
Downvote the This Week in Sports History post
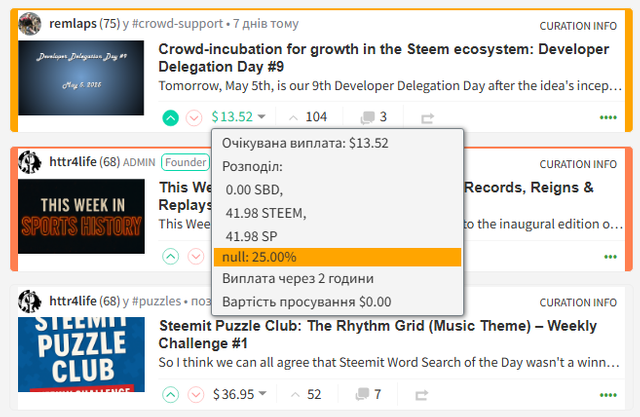pos(196,257)
